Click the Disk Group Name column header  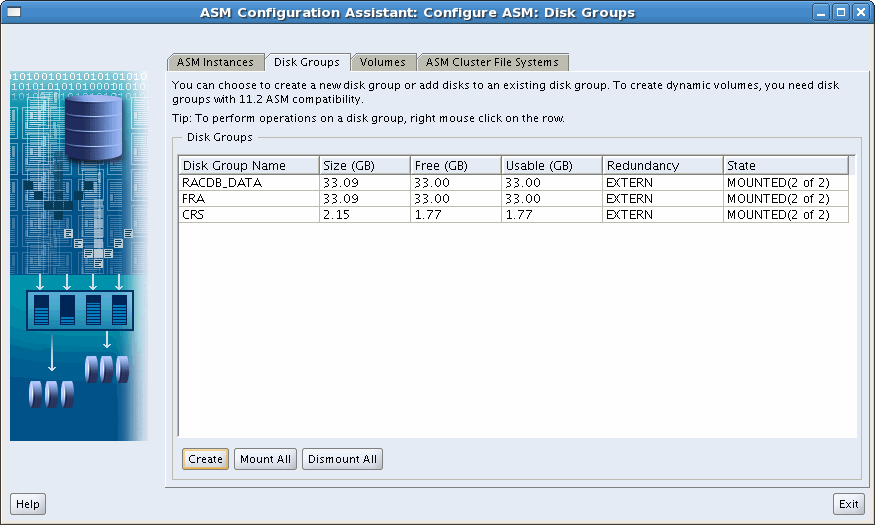click(248, 165)
